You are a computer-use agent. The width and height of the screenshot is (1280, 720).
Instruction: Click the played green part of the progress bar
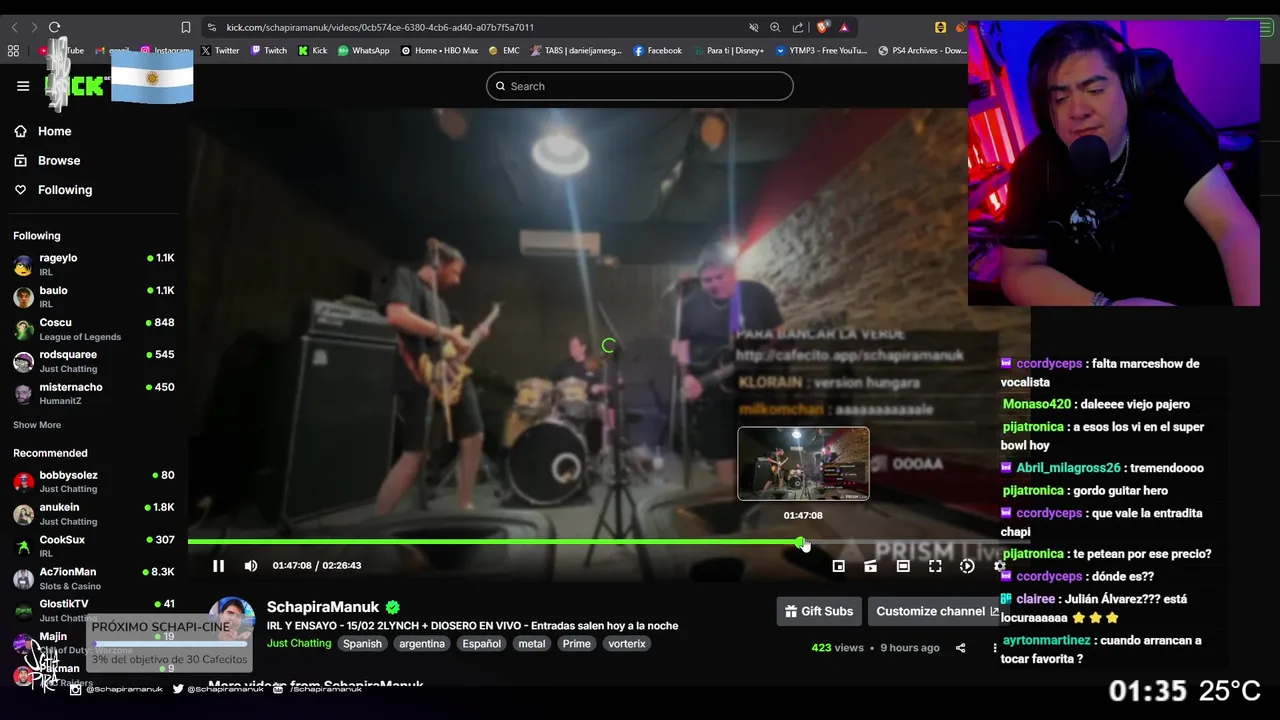pyautogui.click(x=494, y=542)
